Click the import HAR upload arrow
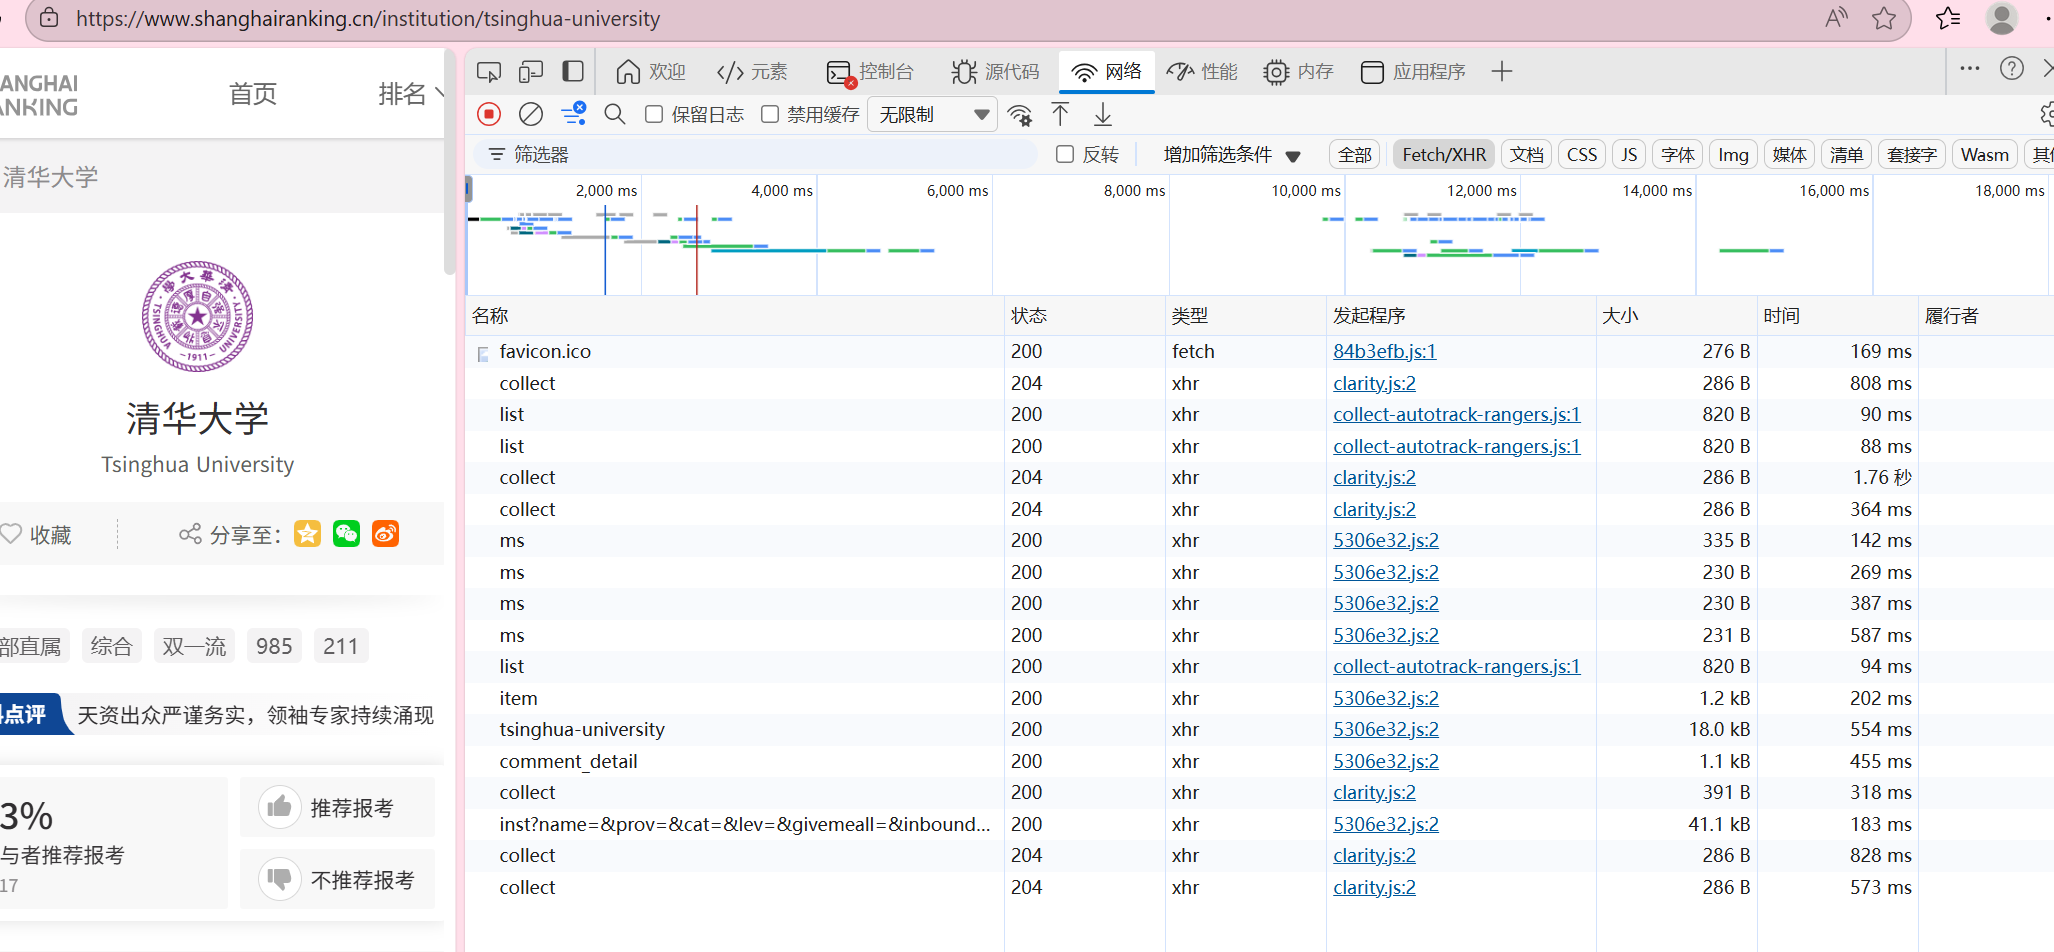The width and height of the screenshot is (2054, 952). coord(1060,114)
